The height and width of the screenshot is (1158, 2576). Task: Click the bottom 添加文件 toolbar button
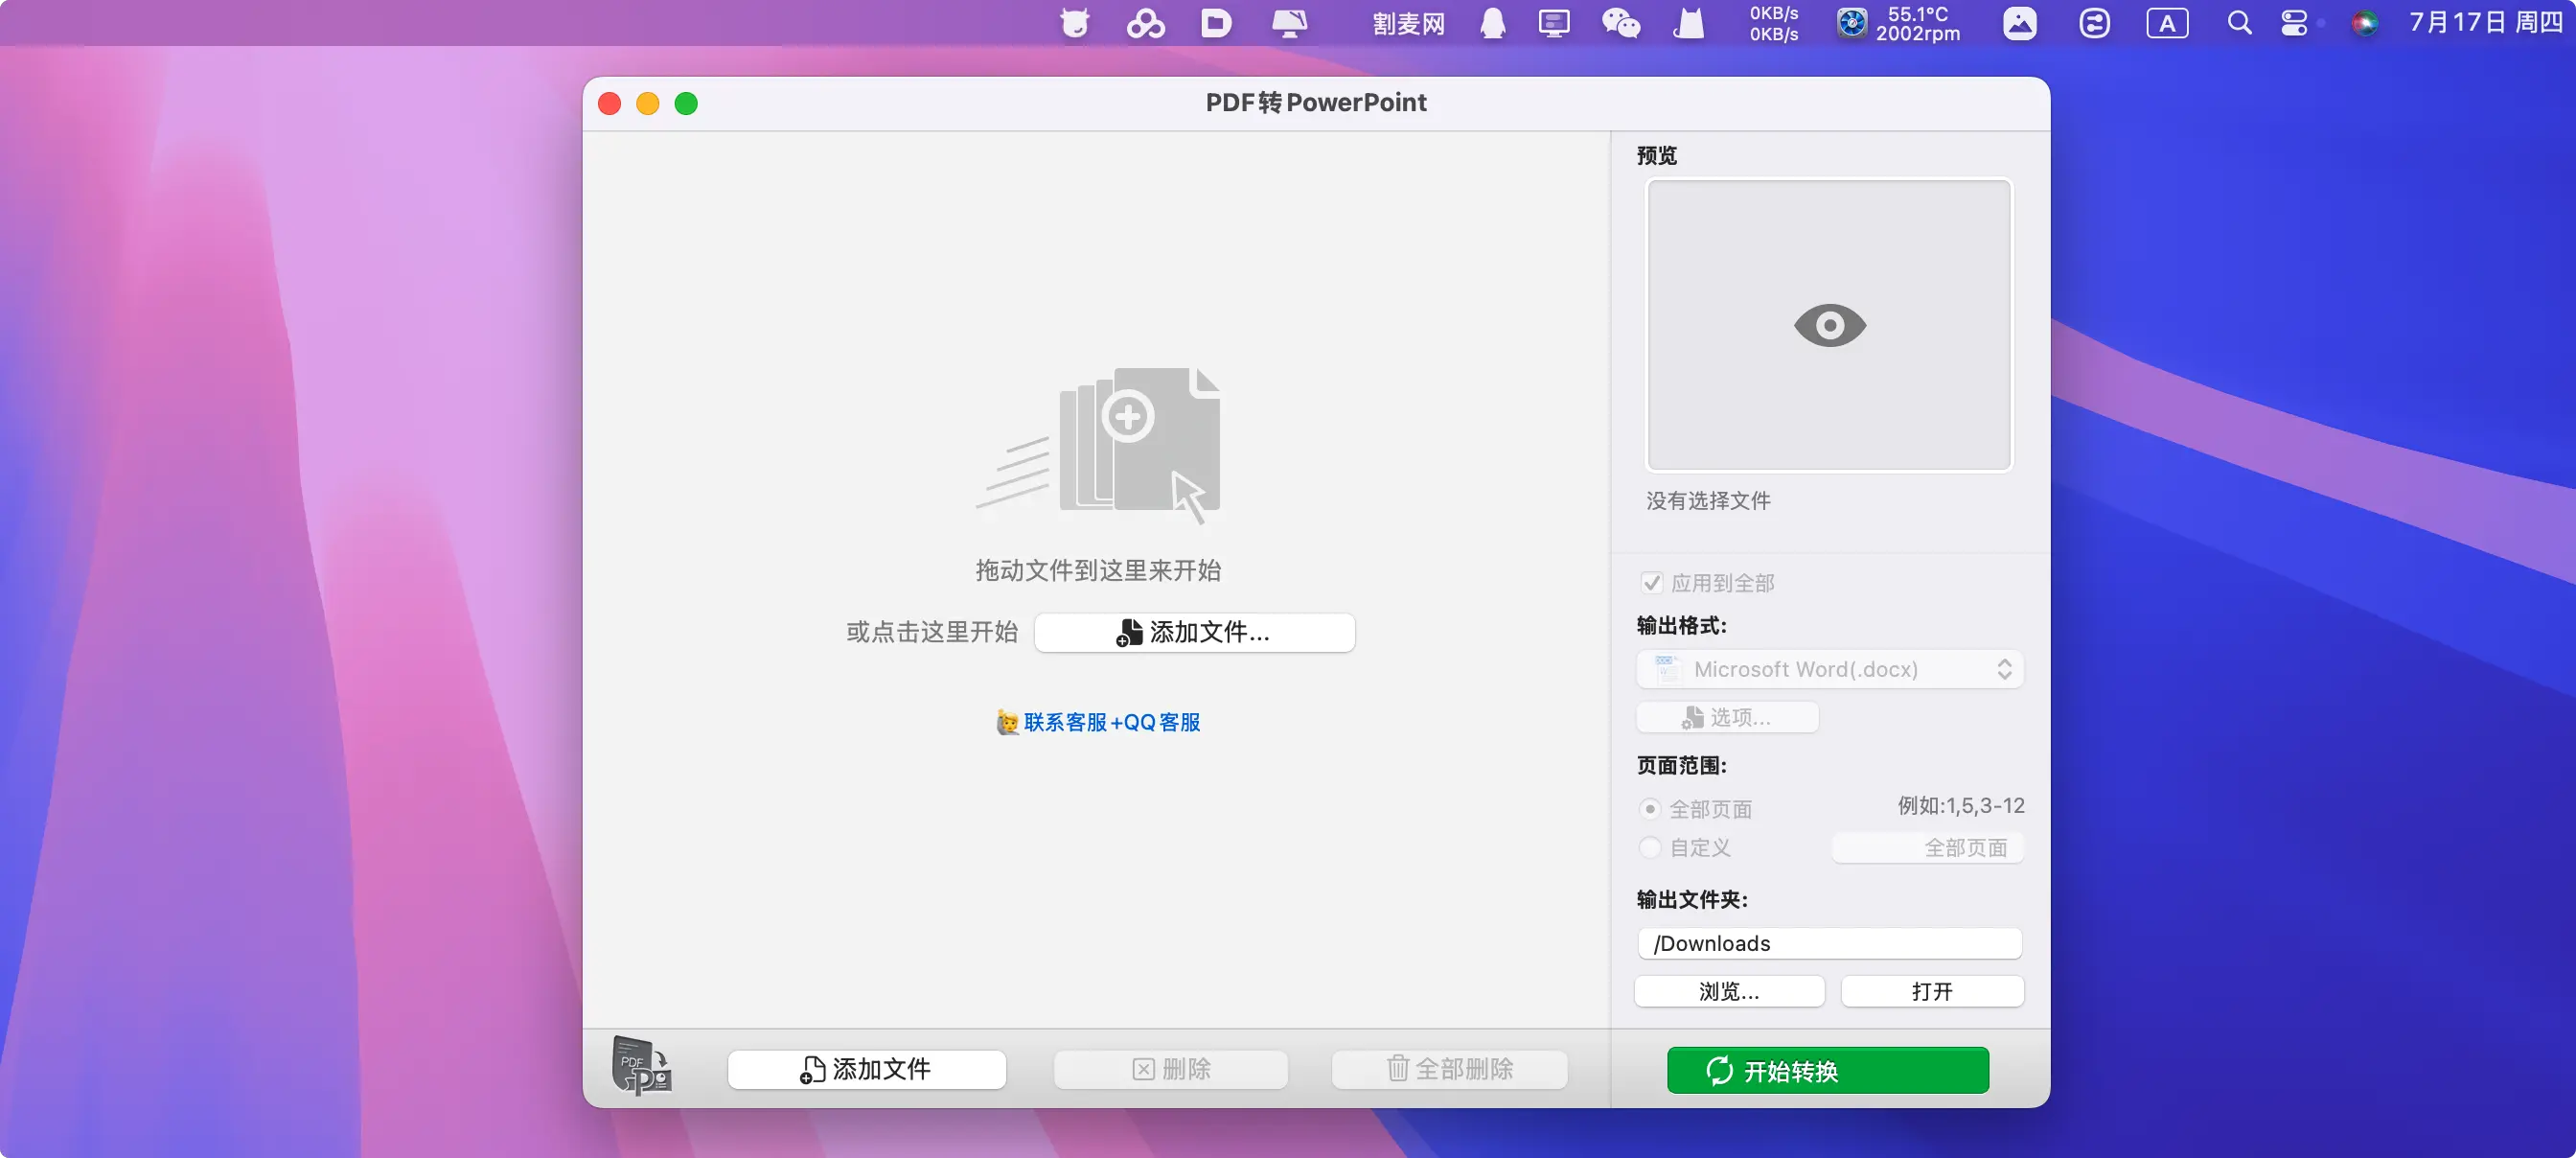click(866, 1069)
